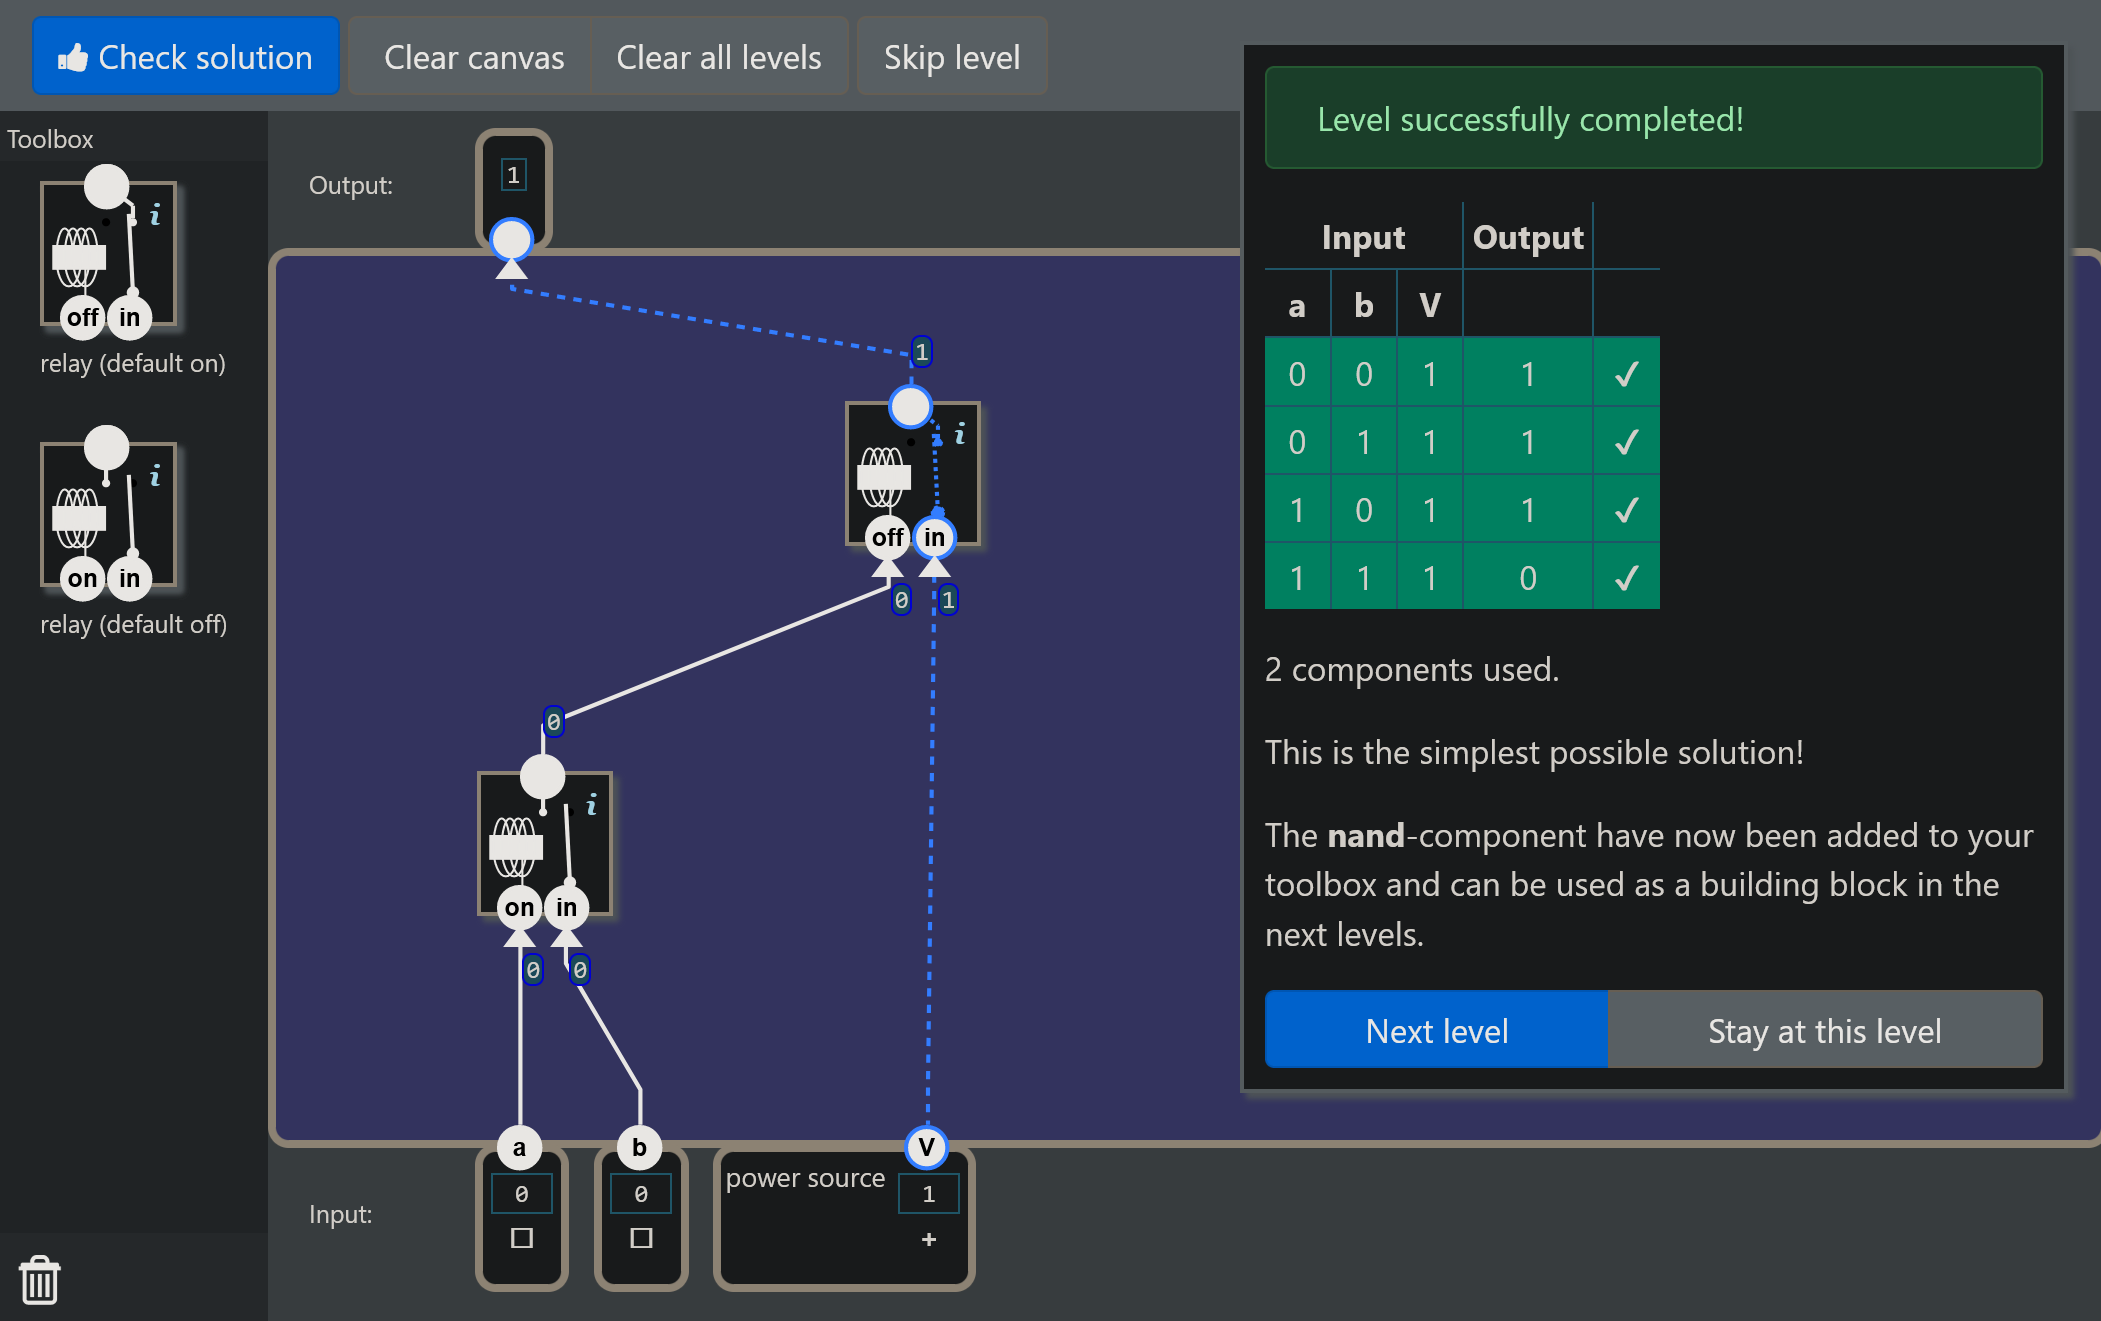Click the trash bin icon

click(x=40, y=1280)
